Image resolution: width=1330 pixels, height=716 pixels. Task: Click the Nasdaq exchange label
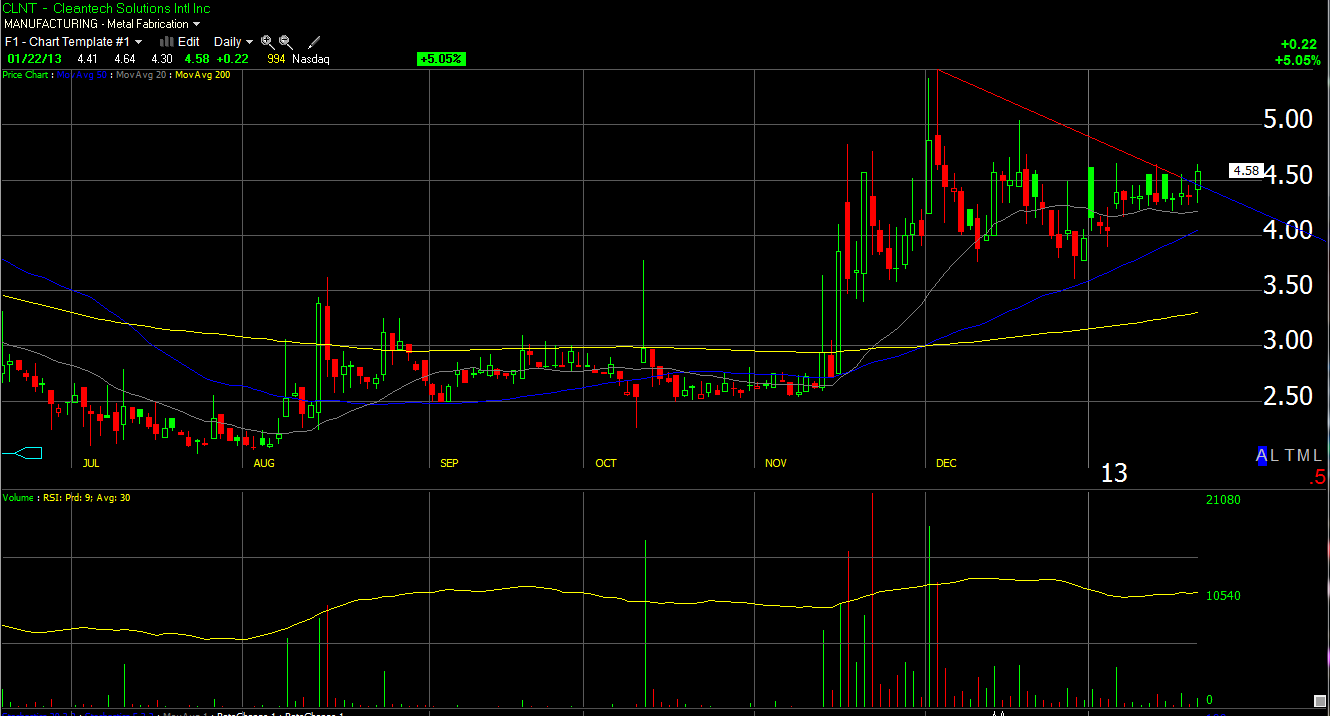(311, 59)
